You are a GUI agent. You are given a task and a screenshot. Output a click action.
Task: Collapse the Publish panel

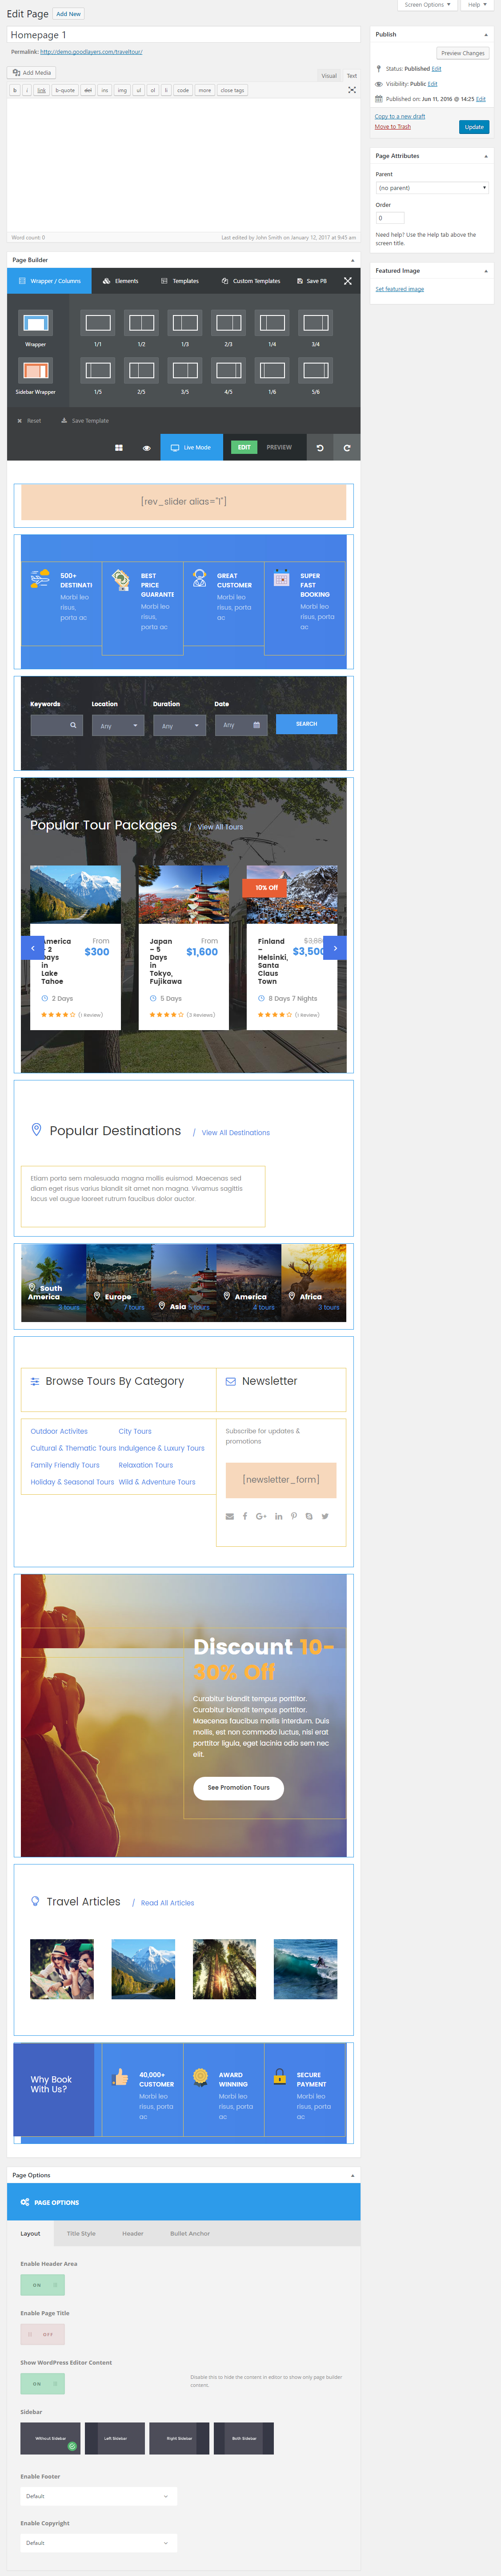click(486, 35)
